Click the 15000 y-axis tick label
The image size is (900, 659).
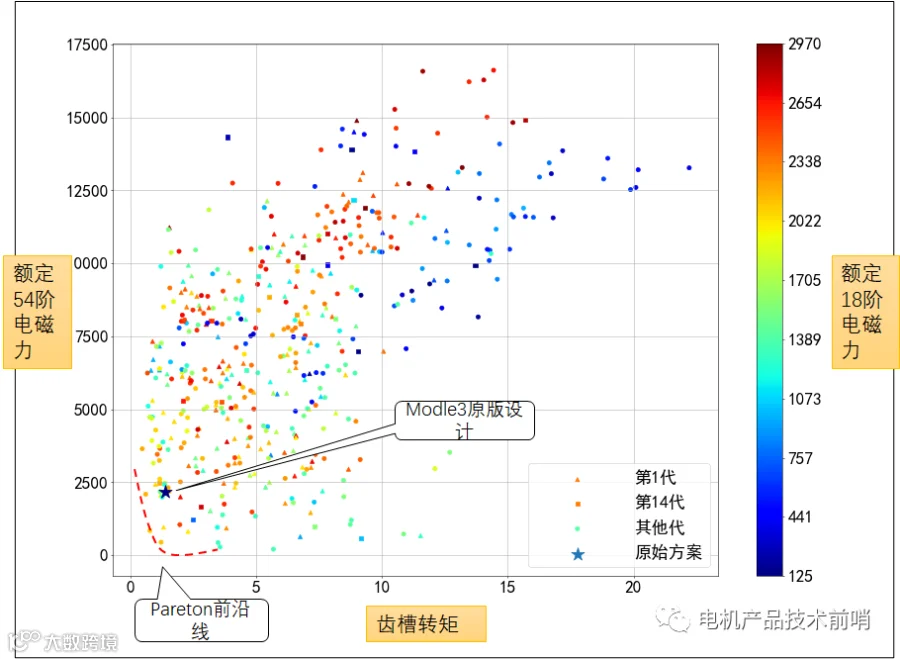[x=87, y=118]
